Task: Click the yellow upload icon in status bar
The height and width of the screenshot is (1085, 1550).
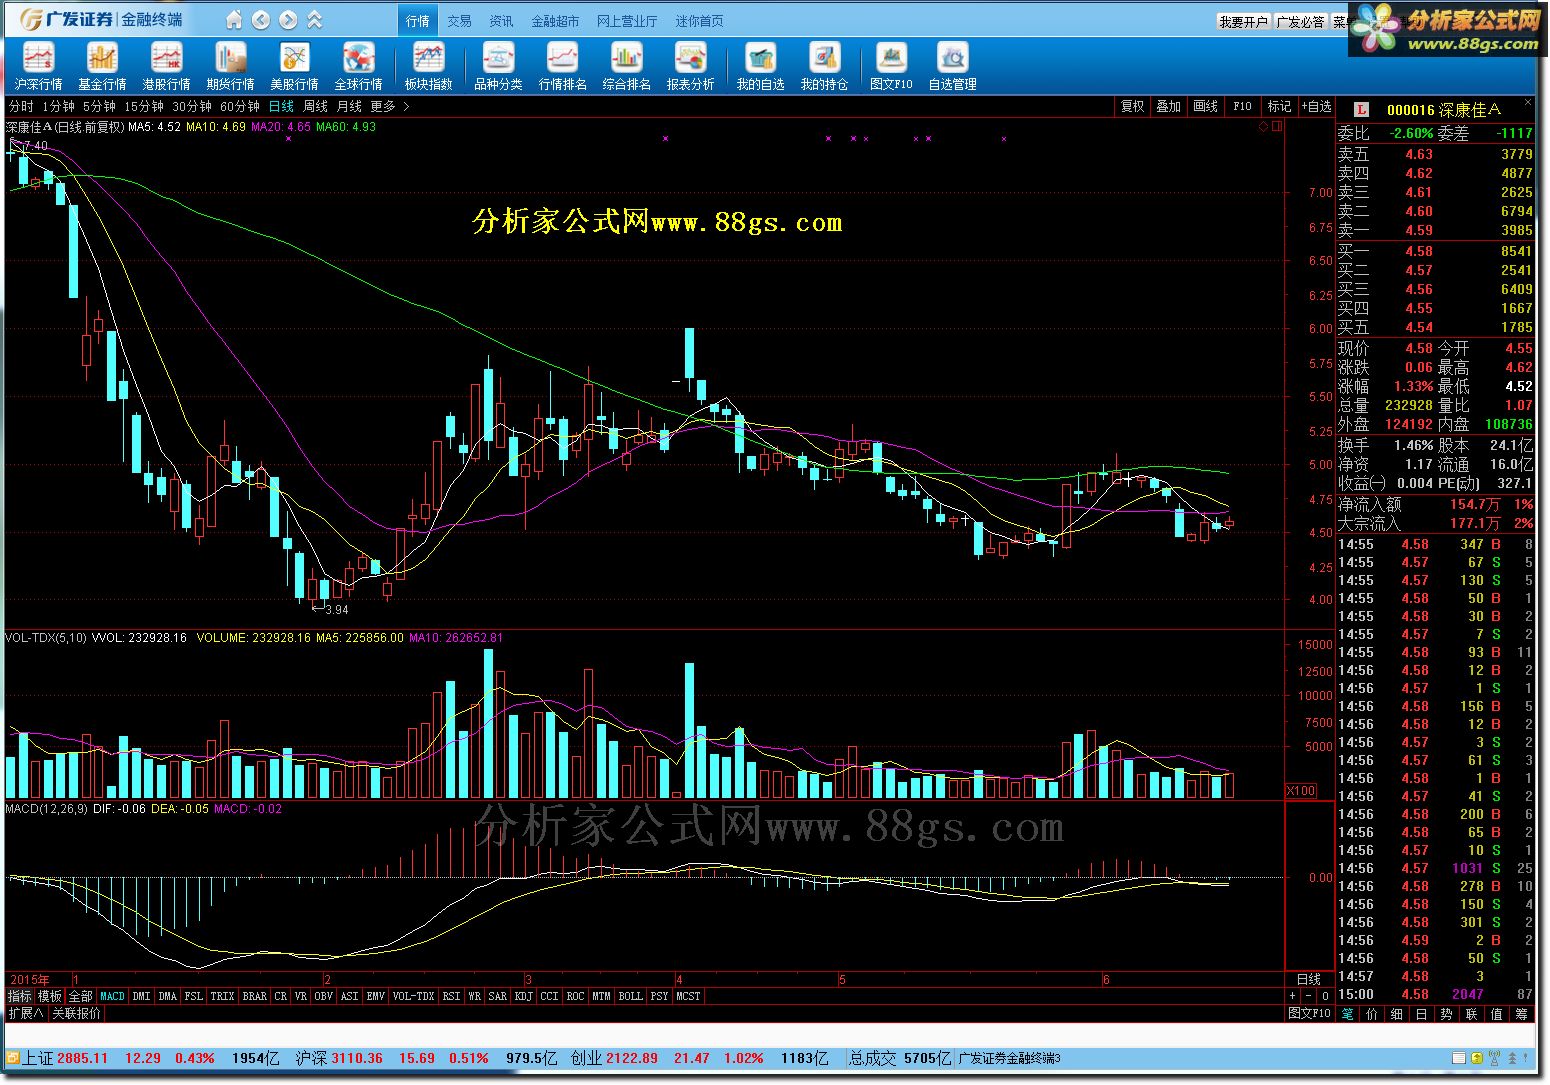Action: 1477,1058
